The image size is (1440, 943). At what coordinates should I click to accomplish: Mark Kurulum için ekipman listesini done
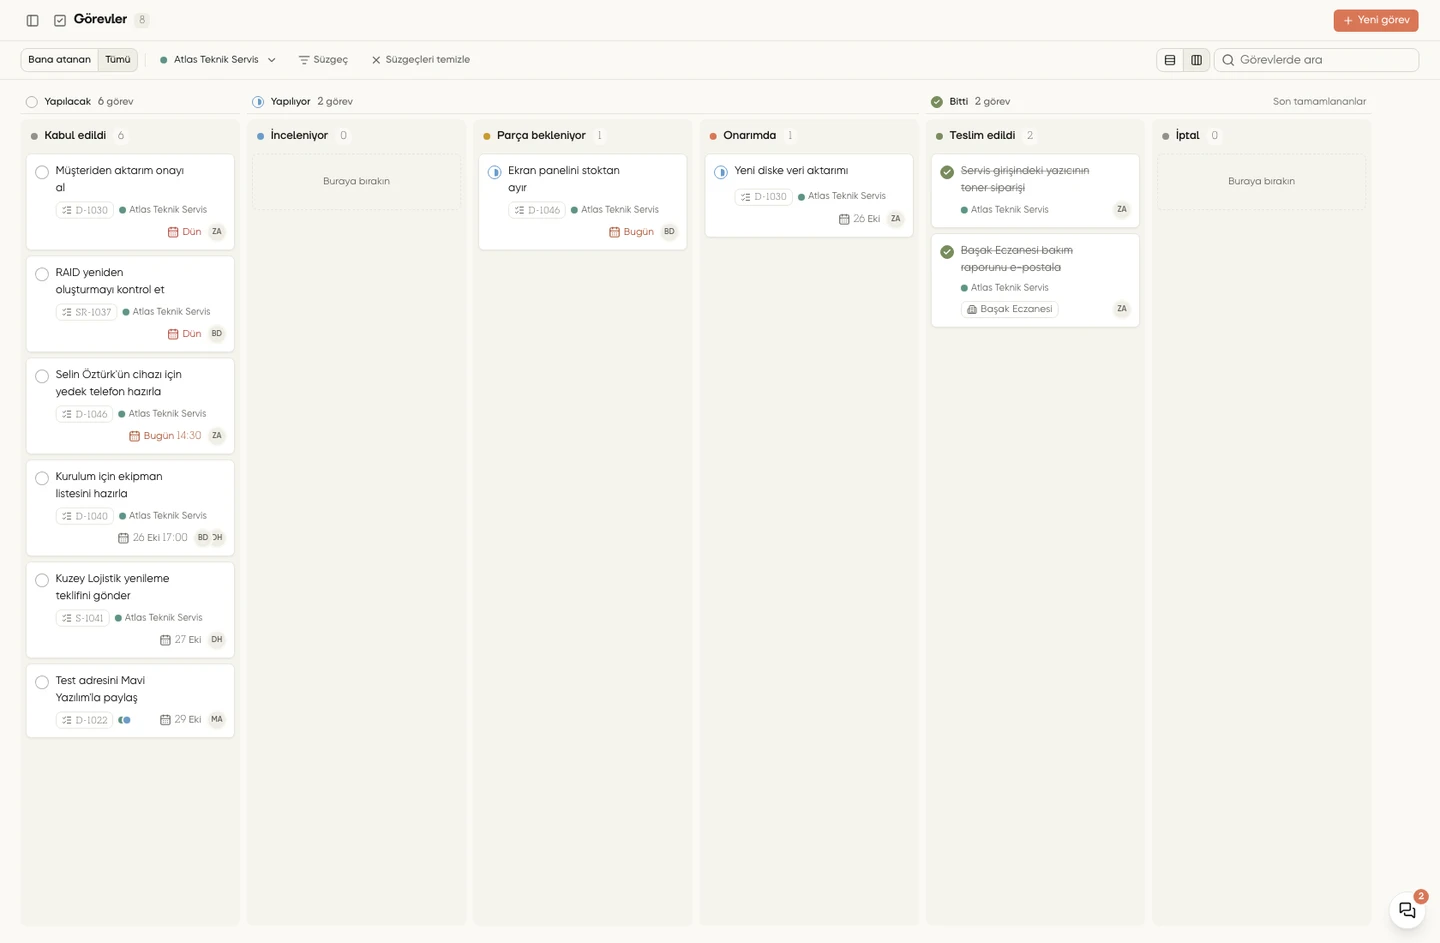(x=42, y=478)
